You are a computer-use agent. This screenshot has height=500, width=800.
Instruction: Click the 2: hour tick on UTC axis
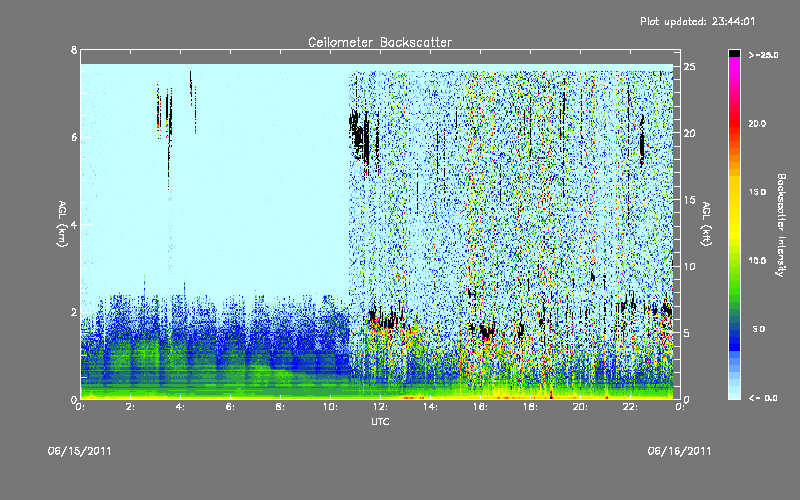130,407
